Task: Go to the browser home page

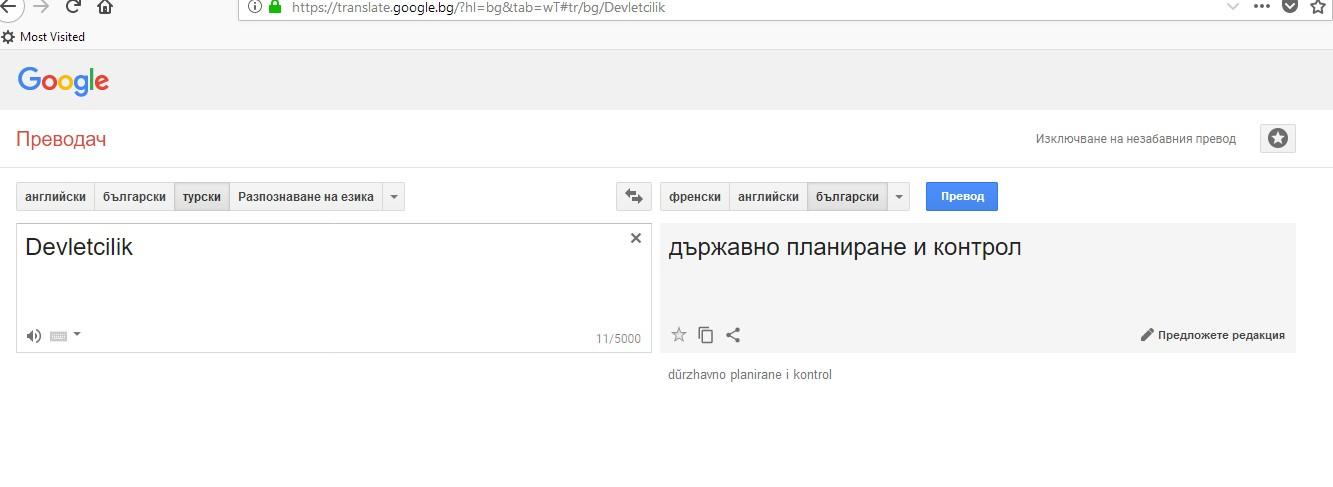Action: [105, 7]
